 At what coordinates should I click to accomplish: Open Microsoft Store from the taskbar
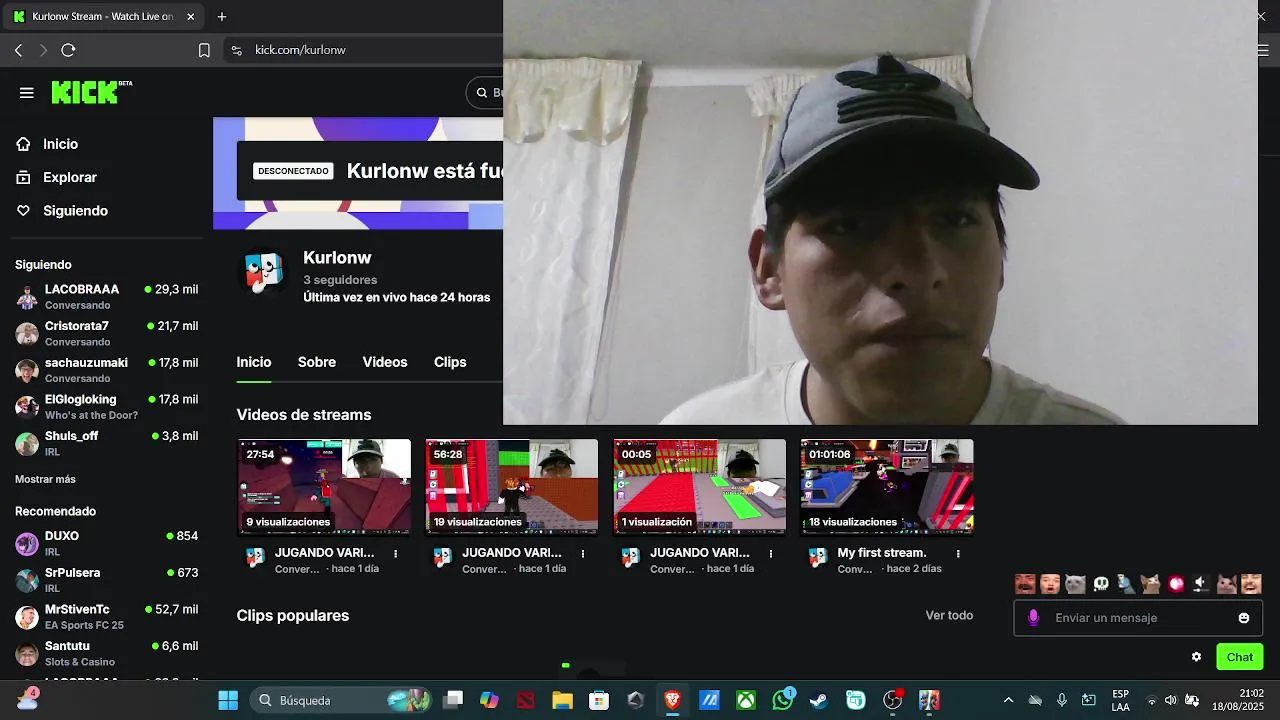tap(599, 700)
